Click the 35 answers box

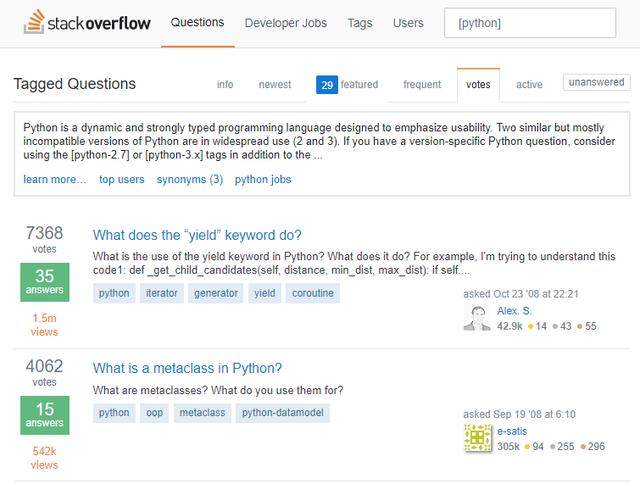click(44, 282)
